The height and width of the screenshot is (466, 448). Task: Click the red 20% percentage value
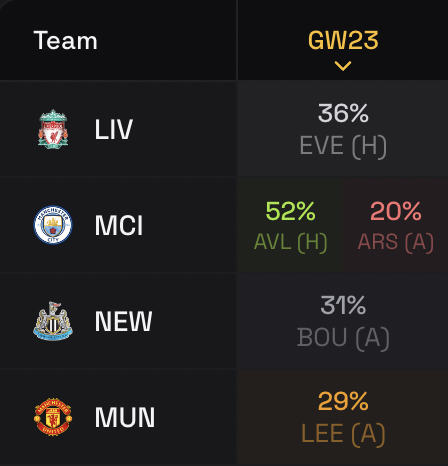pyautogui.click(x=396, y=211)
